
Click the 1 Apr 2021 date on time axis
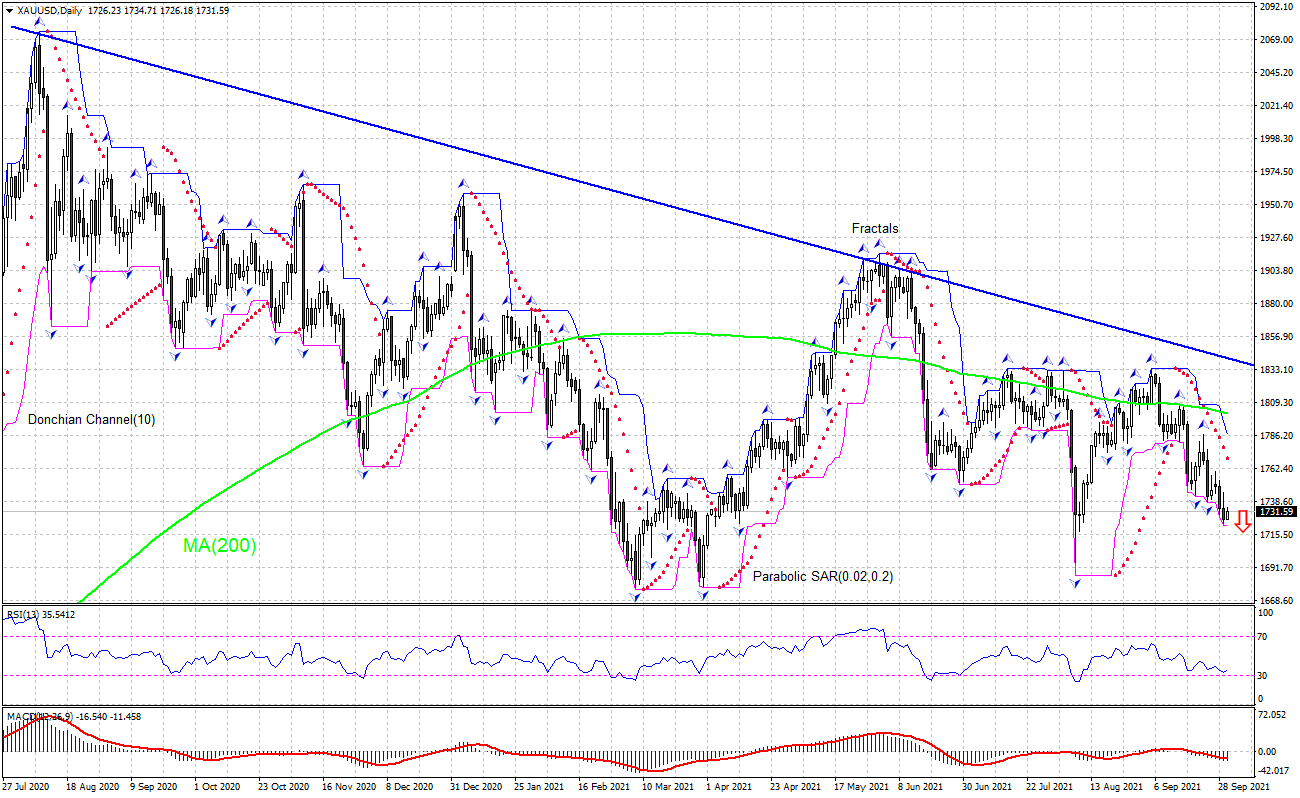tap(725, 787)
